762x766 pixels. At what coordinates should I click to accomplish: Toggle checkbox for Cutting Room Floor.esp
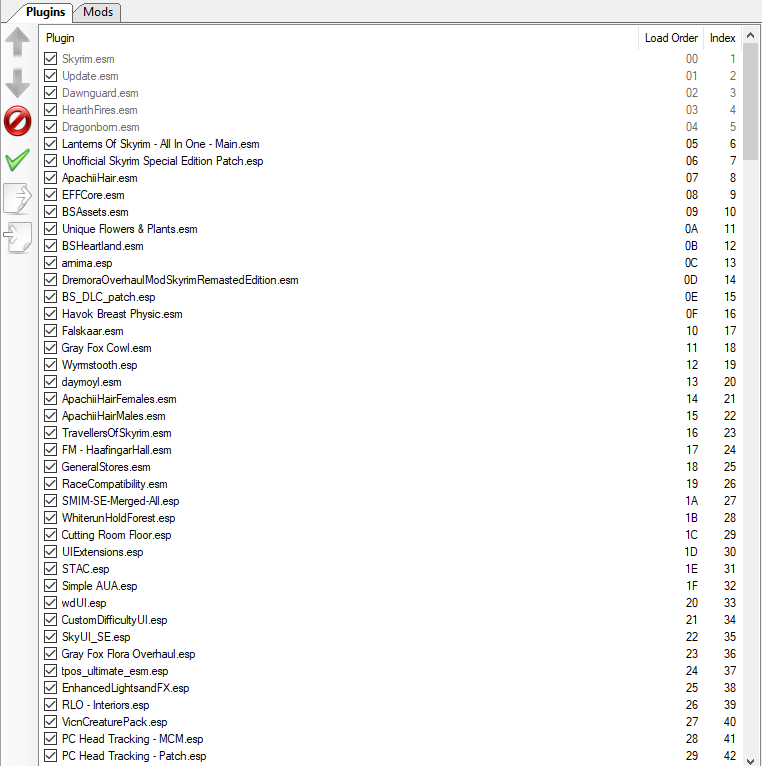pyautogui.click(x=51, y=535)
